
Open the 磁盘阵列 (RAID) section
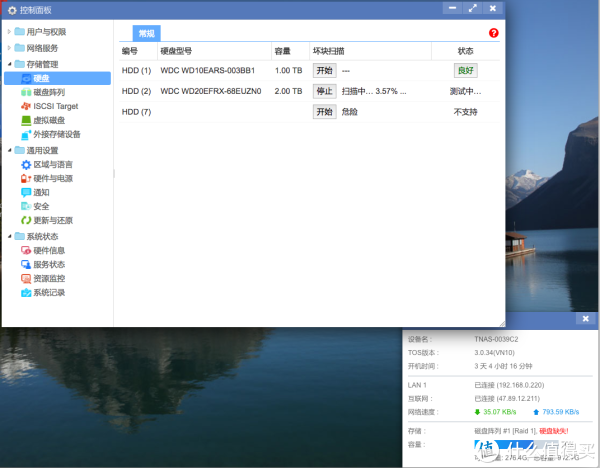(x=49, y=92)
